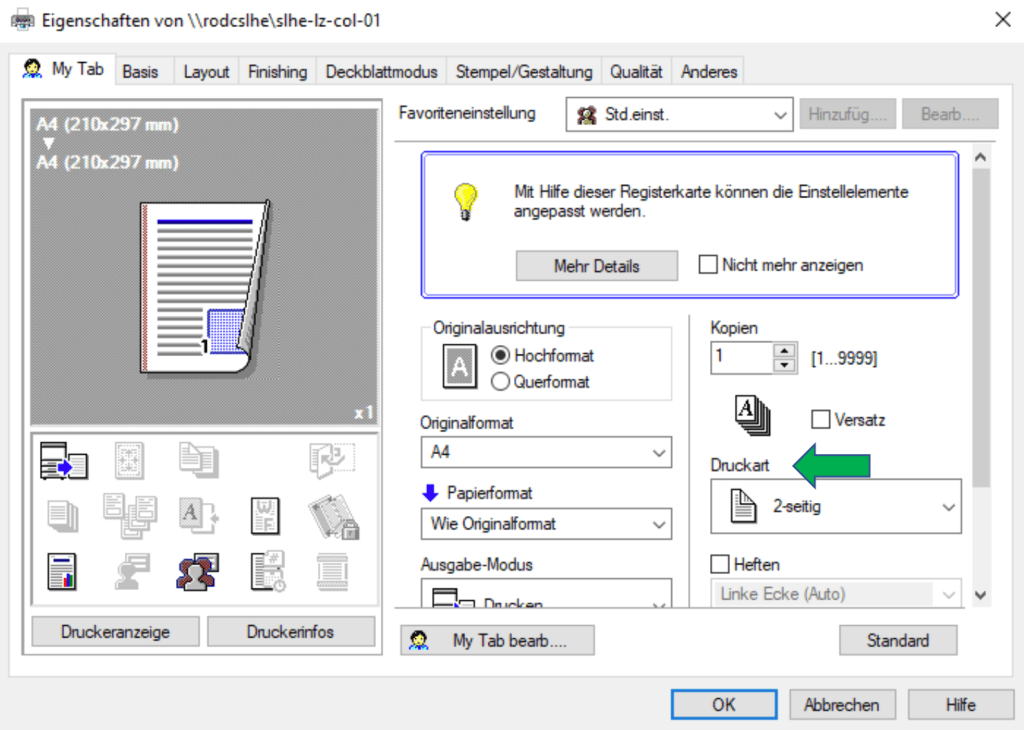This screenshot has width=1024, height=730.
Task: Click the yellow lightbulb hint icon
Action: click(x=466, y=201)
